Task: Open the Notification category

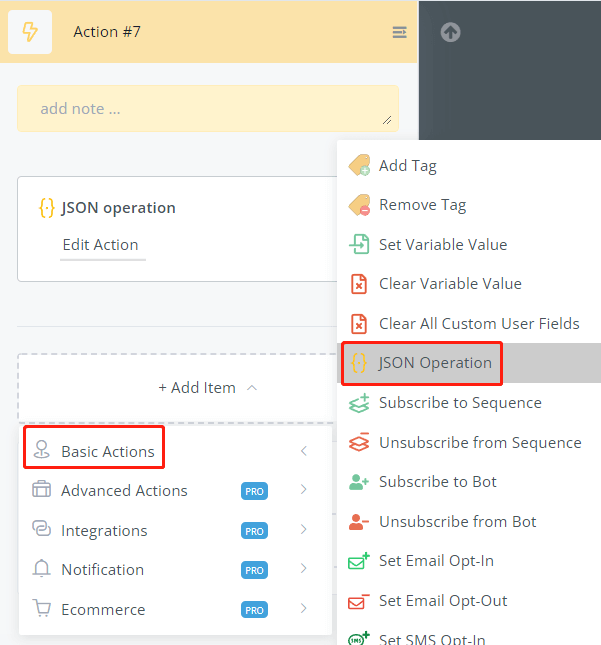Action: click(102, 570)
